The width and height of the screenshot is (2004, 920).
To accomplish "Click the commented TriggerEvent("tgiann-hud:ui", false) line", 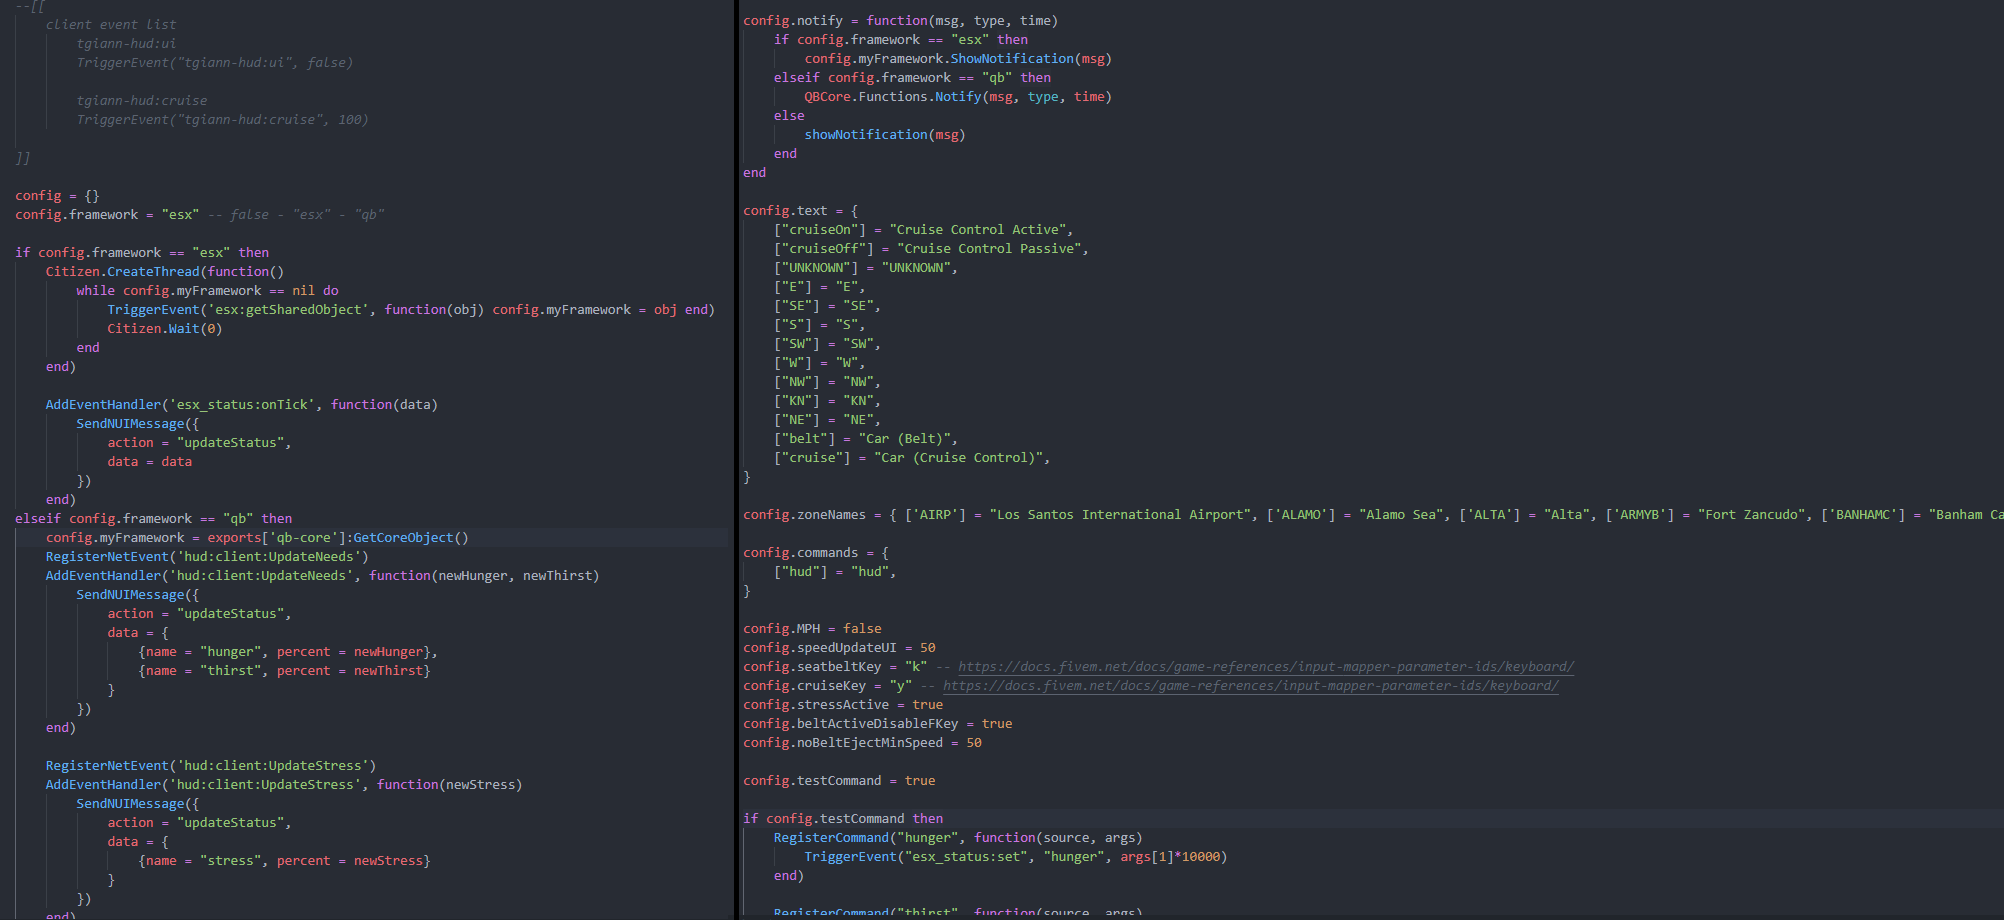I will (x=215, y=62).
